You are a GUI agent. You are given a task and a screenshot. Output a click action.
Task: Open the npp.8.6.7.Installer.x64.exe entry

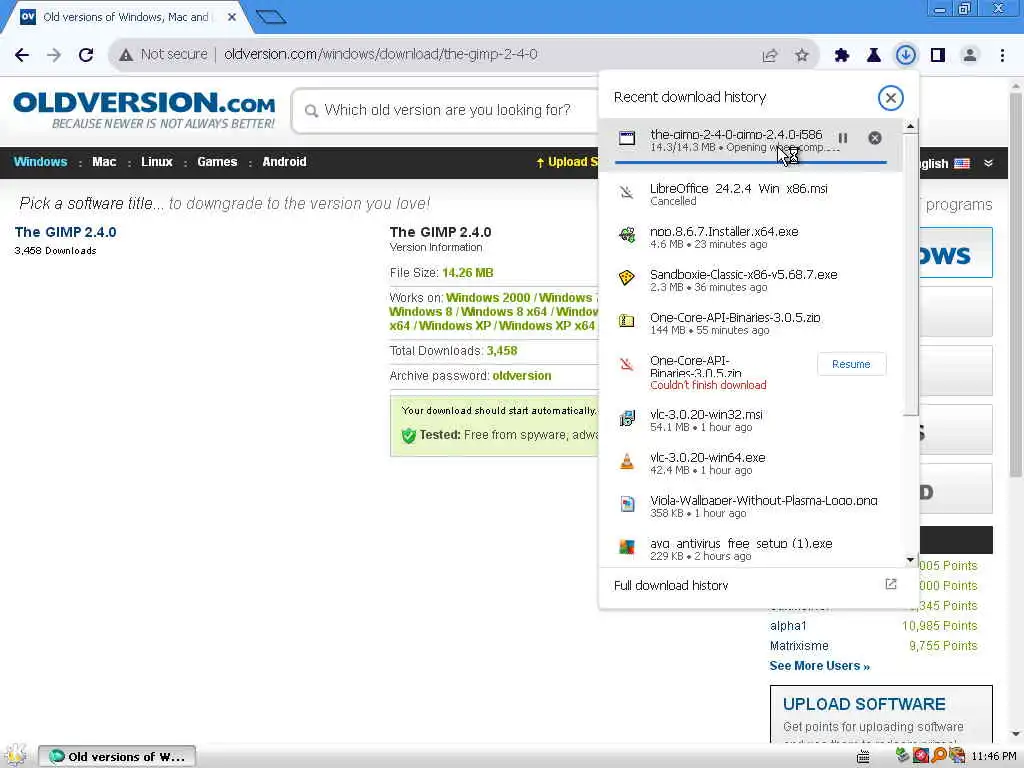[x=750, y=237]
